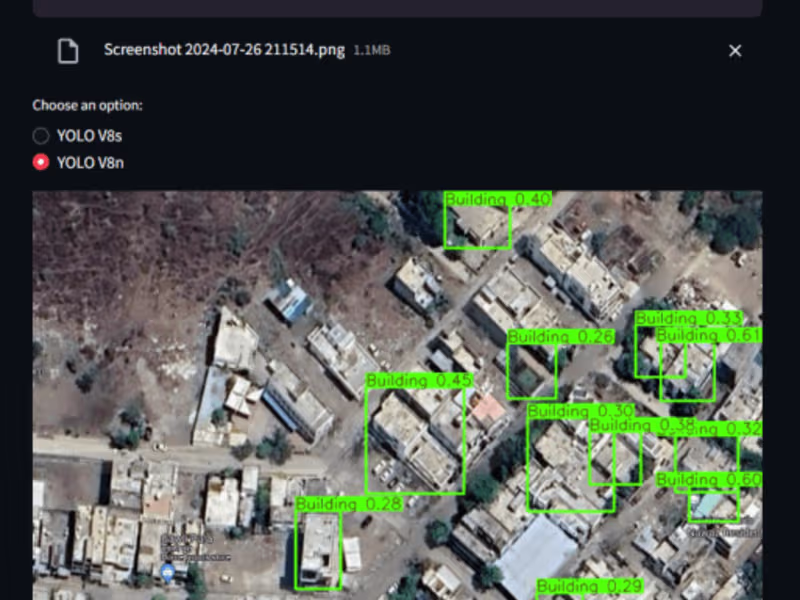The height and width of the screenshot is (600, 800).
Task: Select the YOLO V8s radio button
Action: click(41, 136)
